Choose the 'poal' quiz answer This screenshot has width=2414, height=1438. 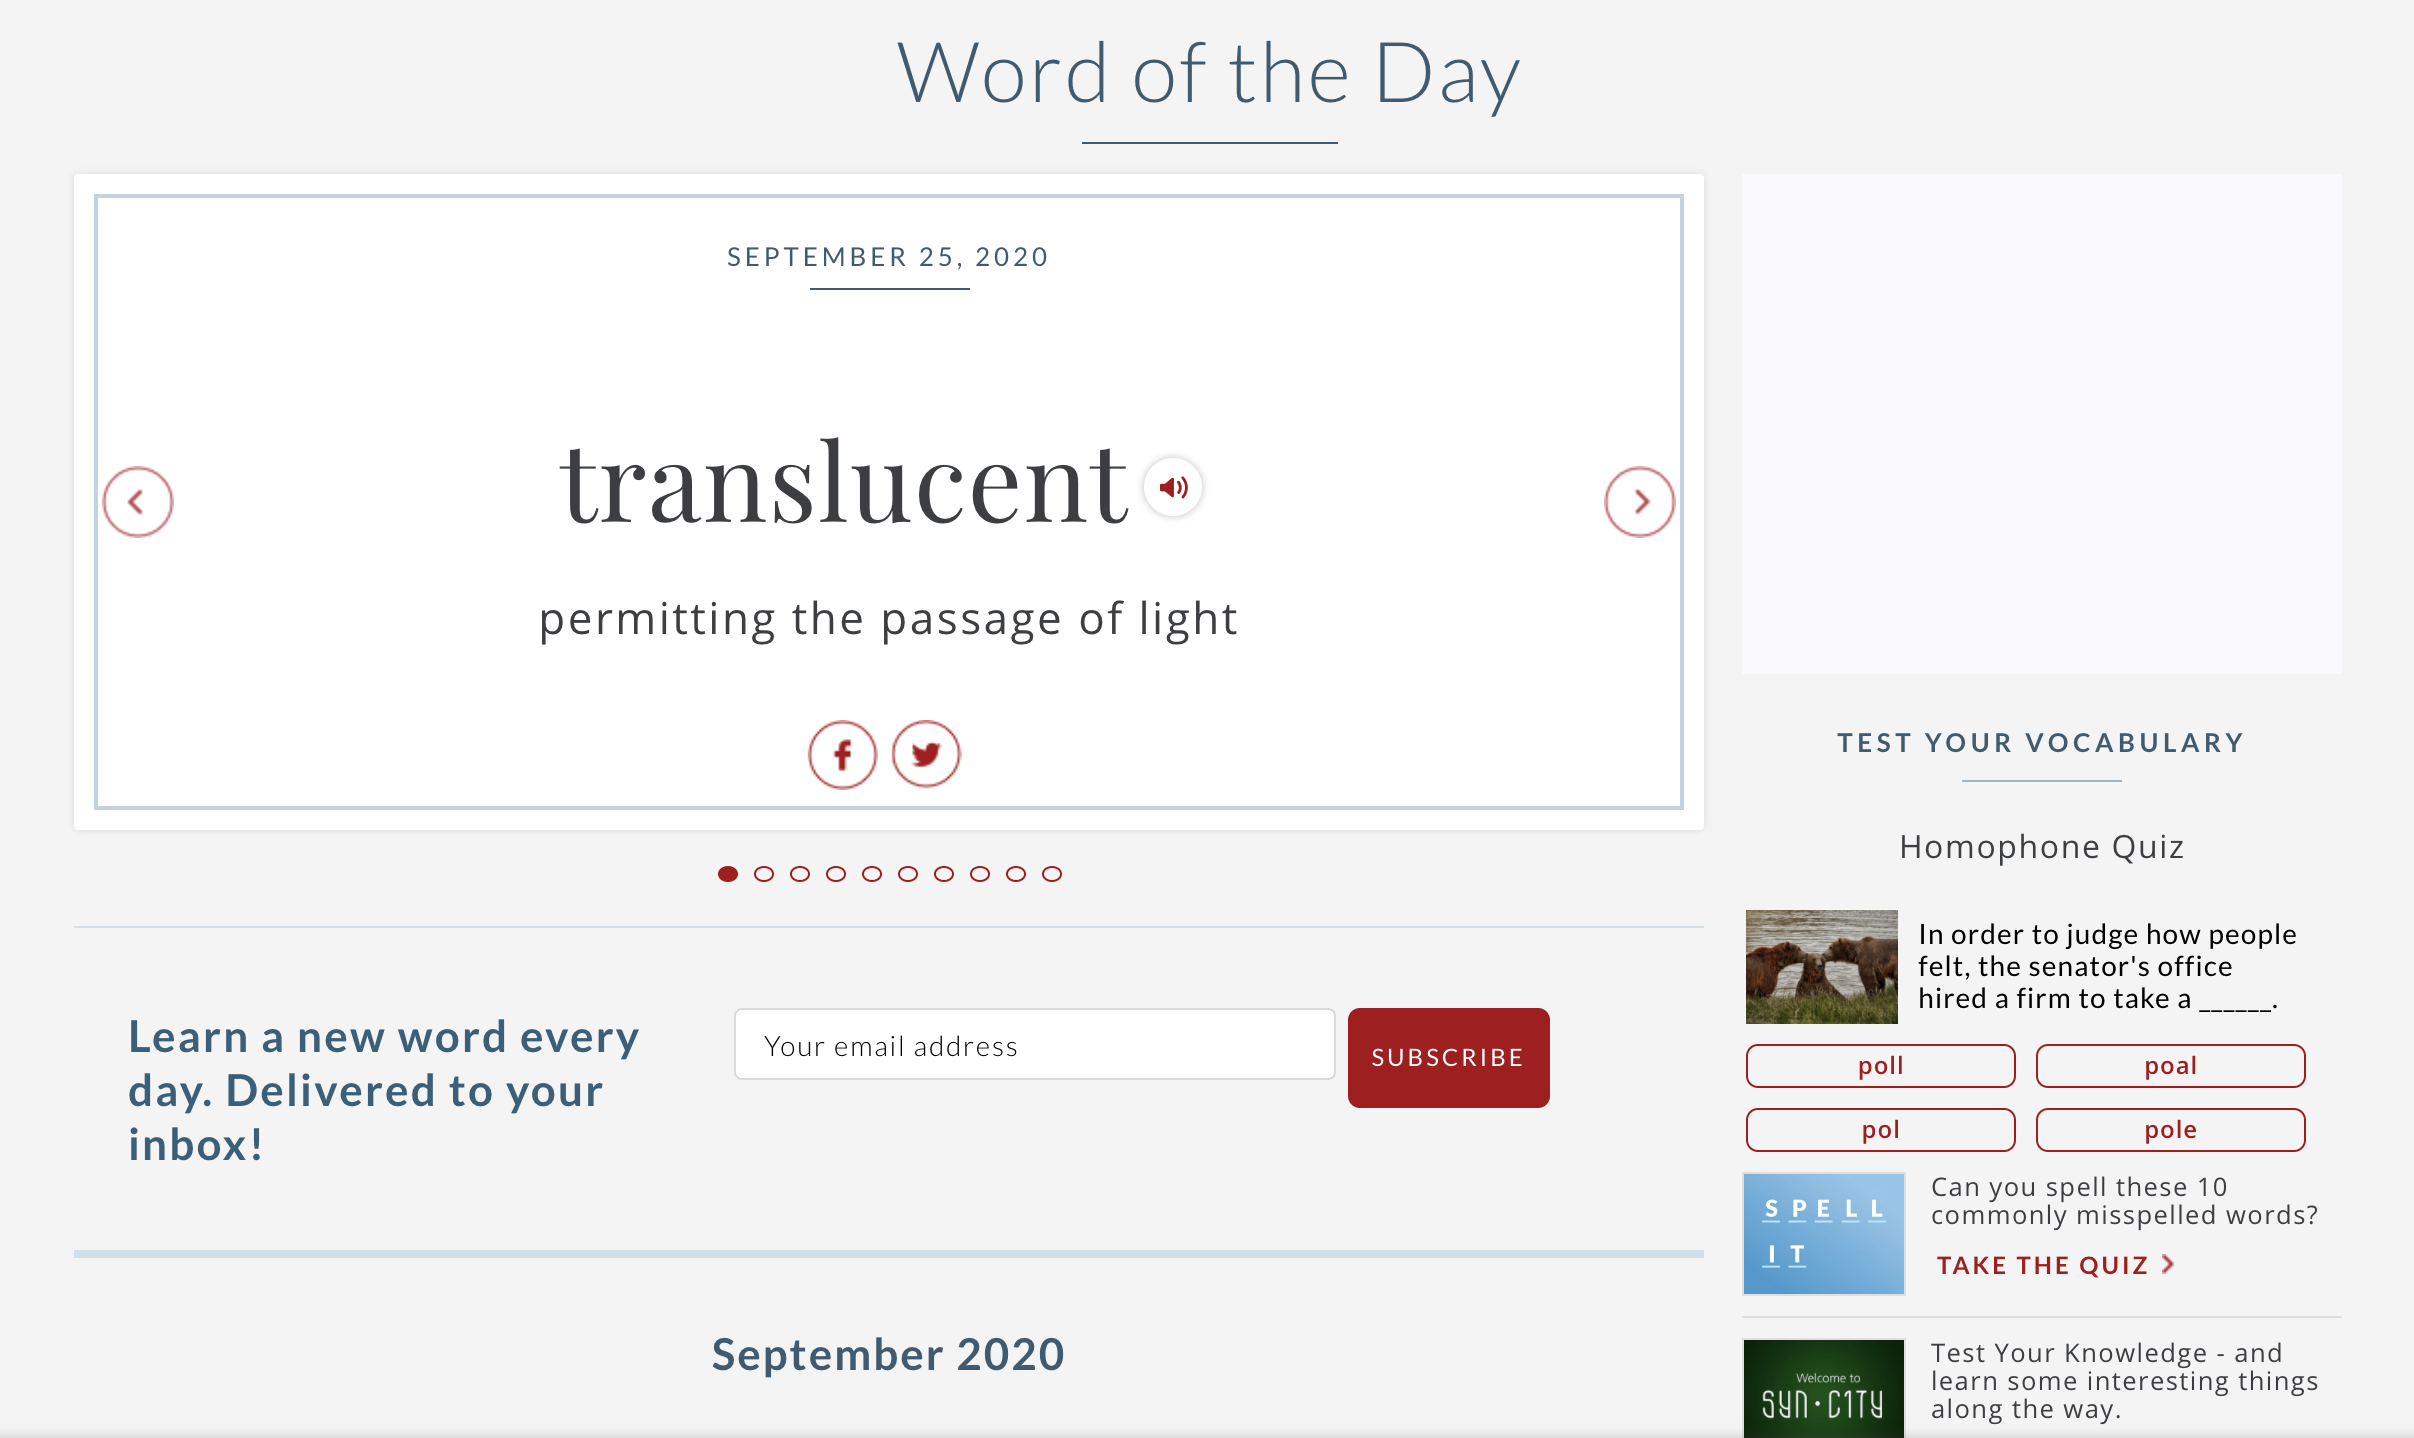coord(2170,1066)
